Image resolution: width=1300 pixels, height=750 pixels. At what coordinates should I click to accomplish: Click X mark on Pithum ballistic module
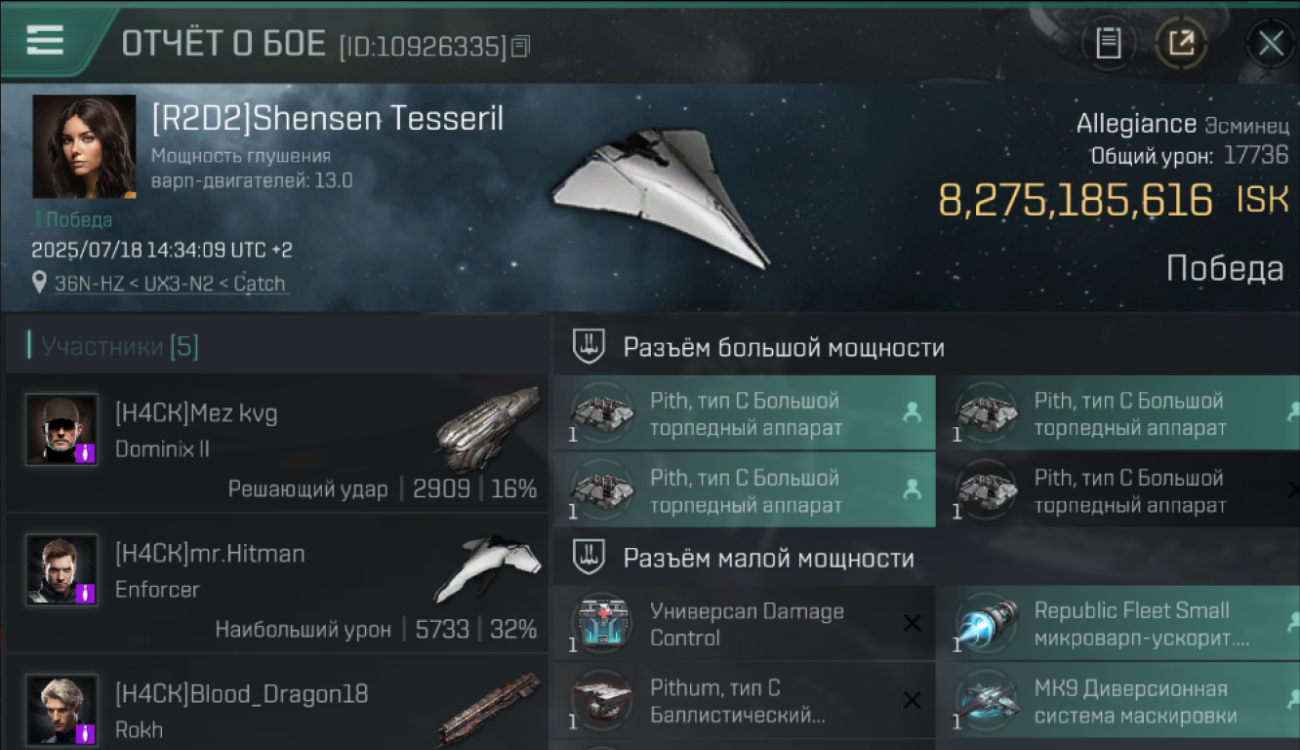click(911, 700)
